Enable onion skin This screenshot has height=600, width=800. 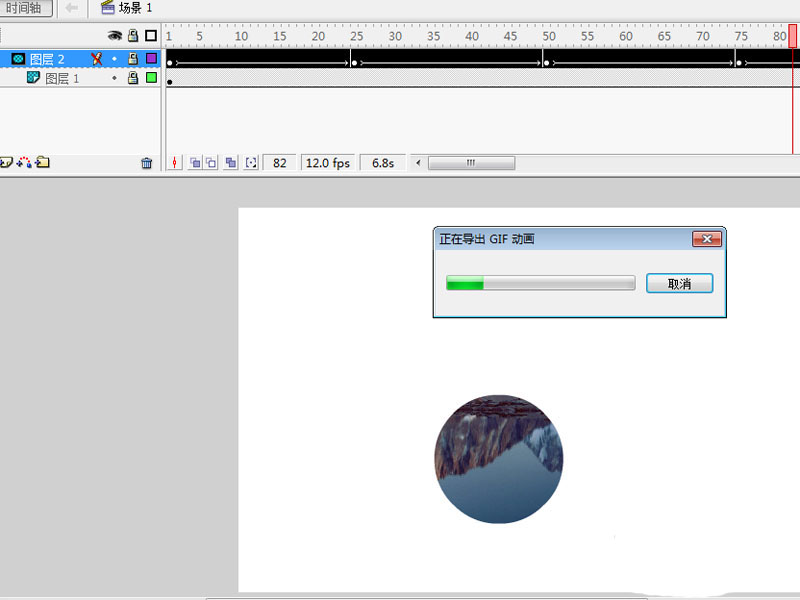click(x=195, y=163)
